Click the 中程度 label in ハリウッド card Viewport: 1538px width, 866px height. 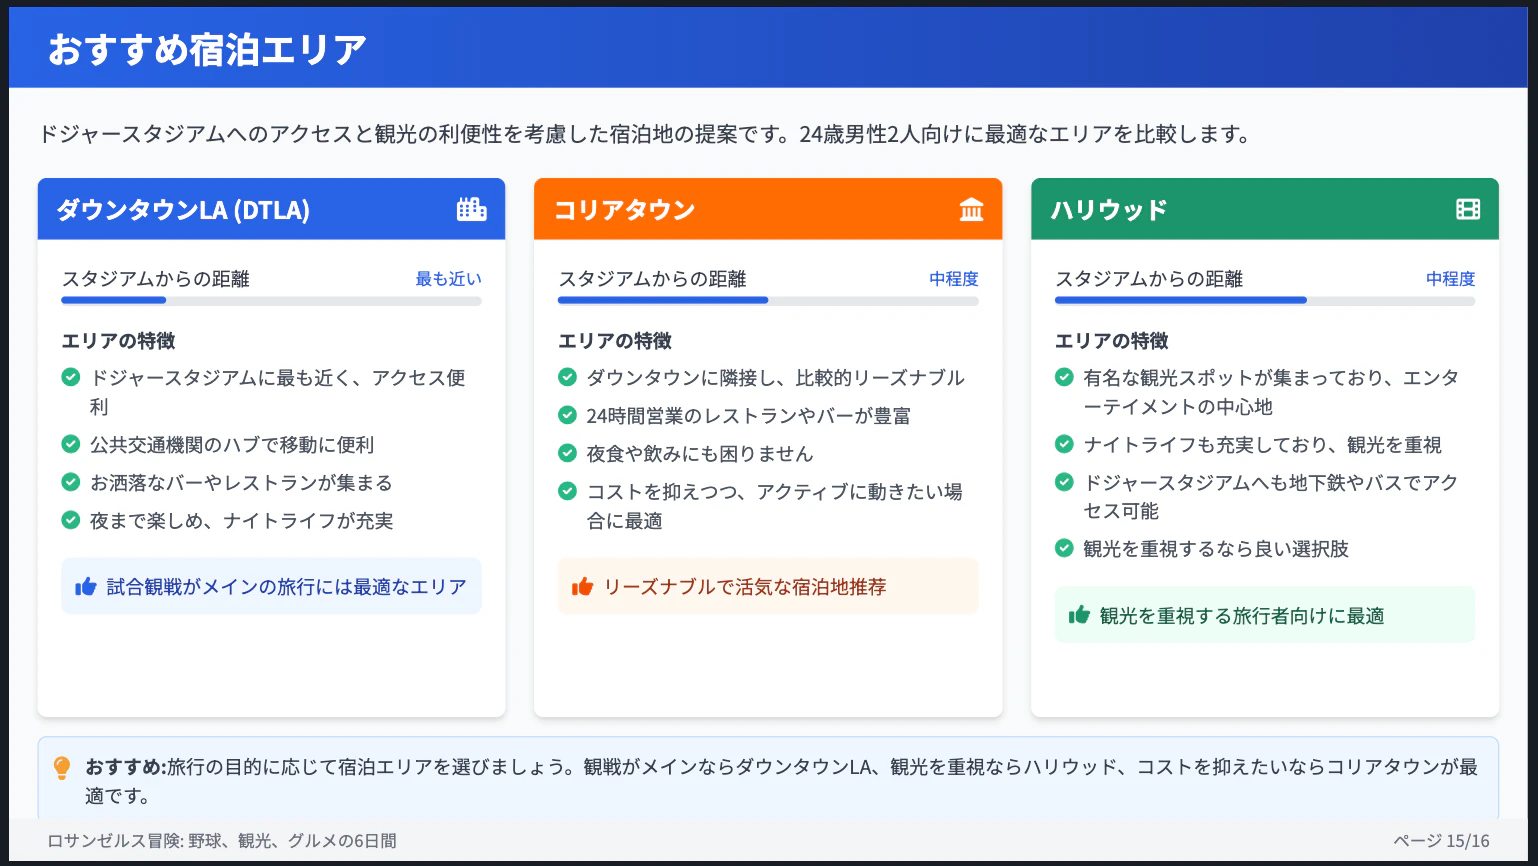[1451, 279]
